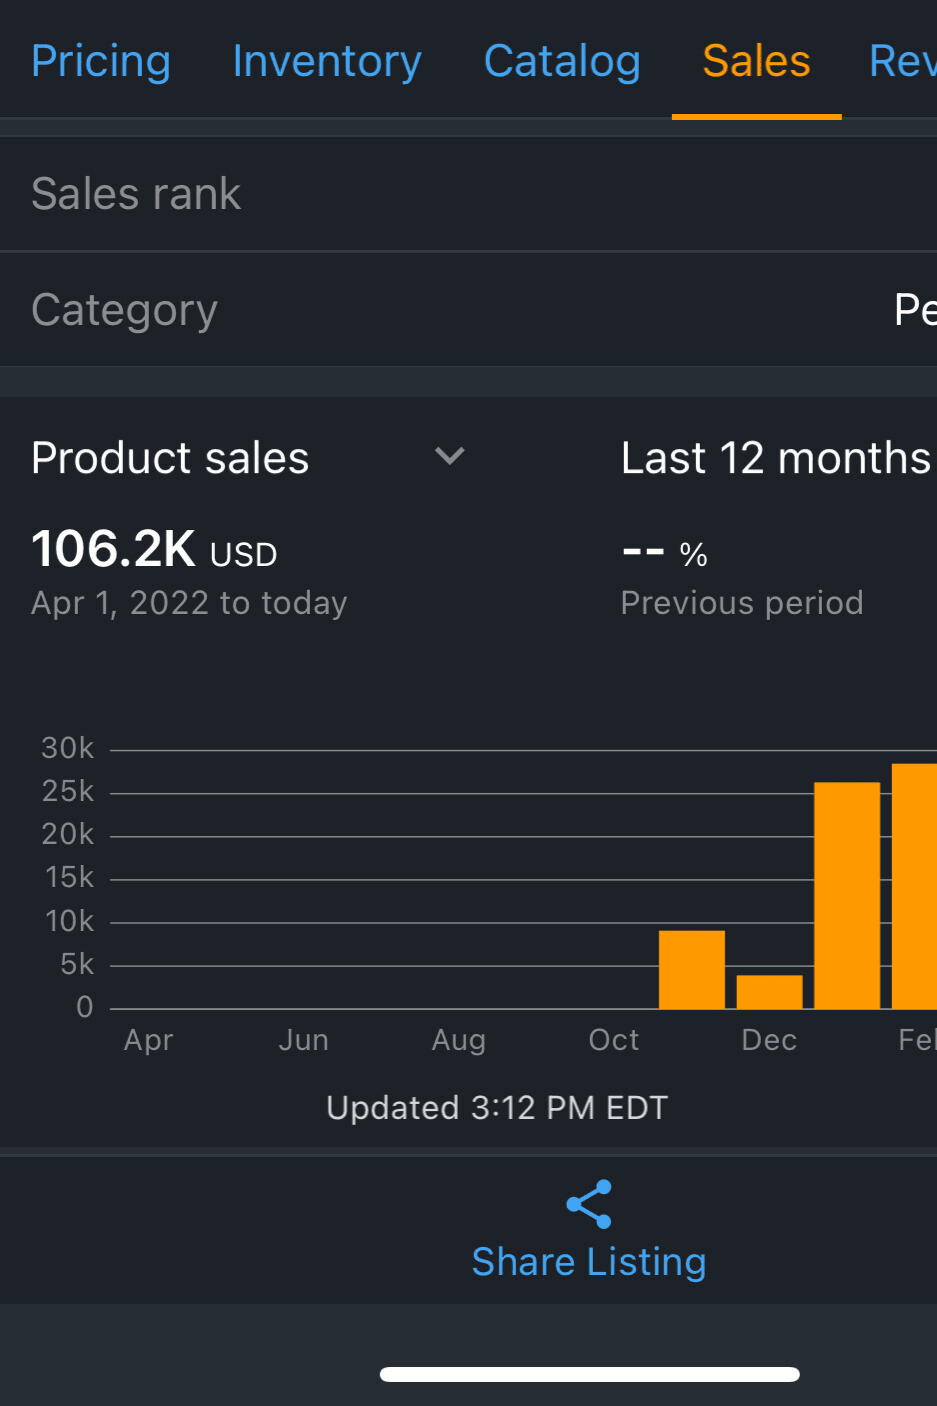The height and width of the screenshot is (1406, 937).
Task: Select the Sales tab
Action: [756, 61]
